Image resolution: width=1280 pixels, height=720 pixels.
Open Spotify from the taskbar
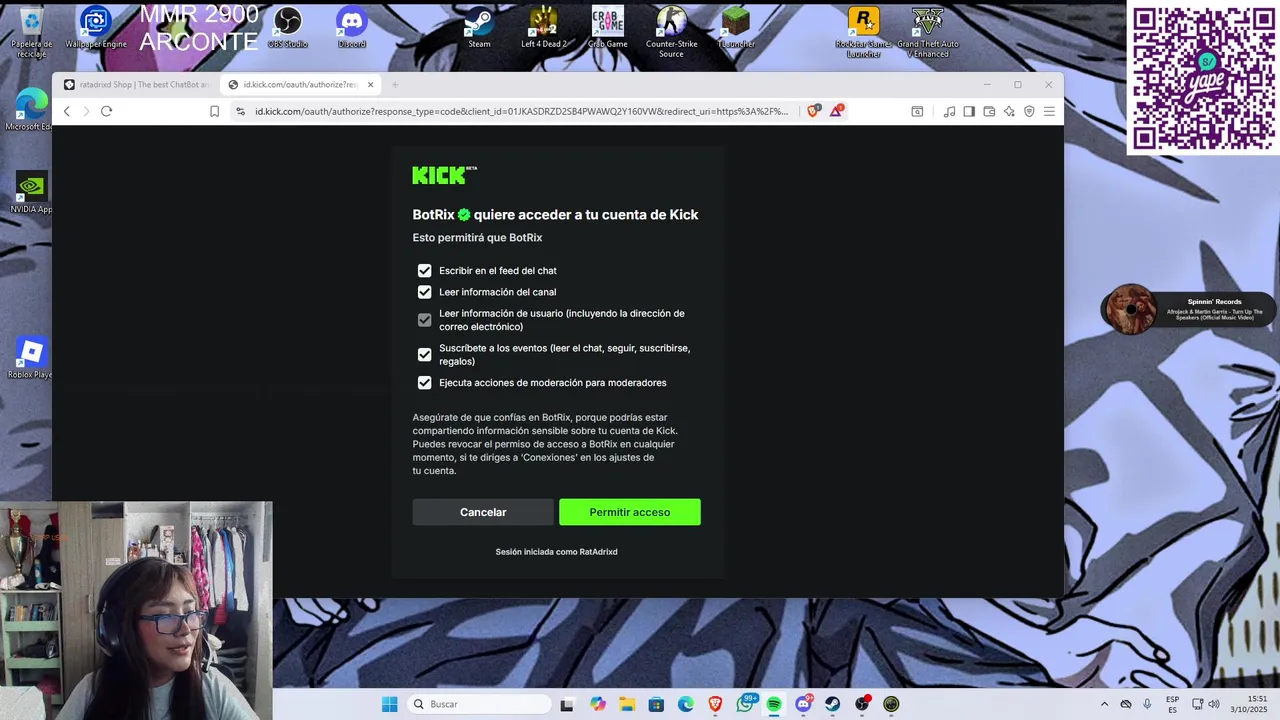coord(774,704)
